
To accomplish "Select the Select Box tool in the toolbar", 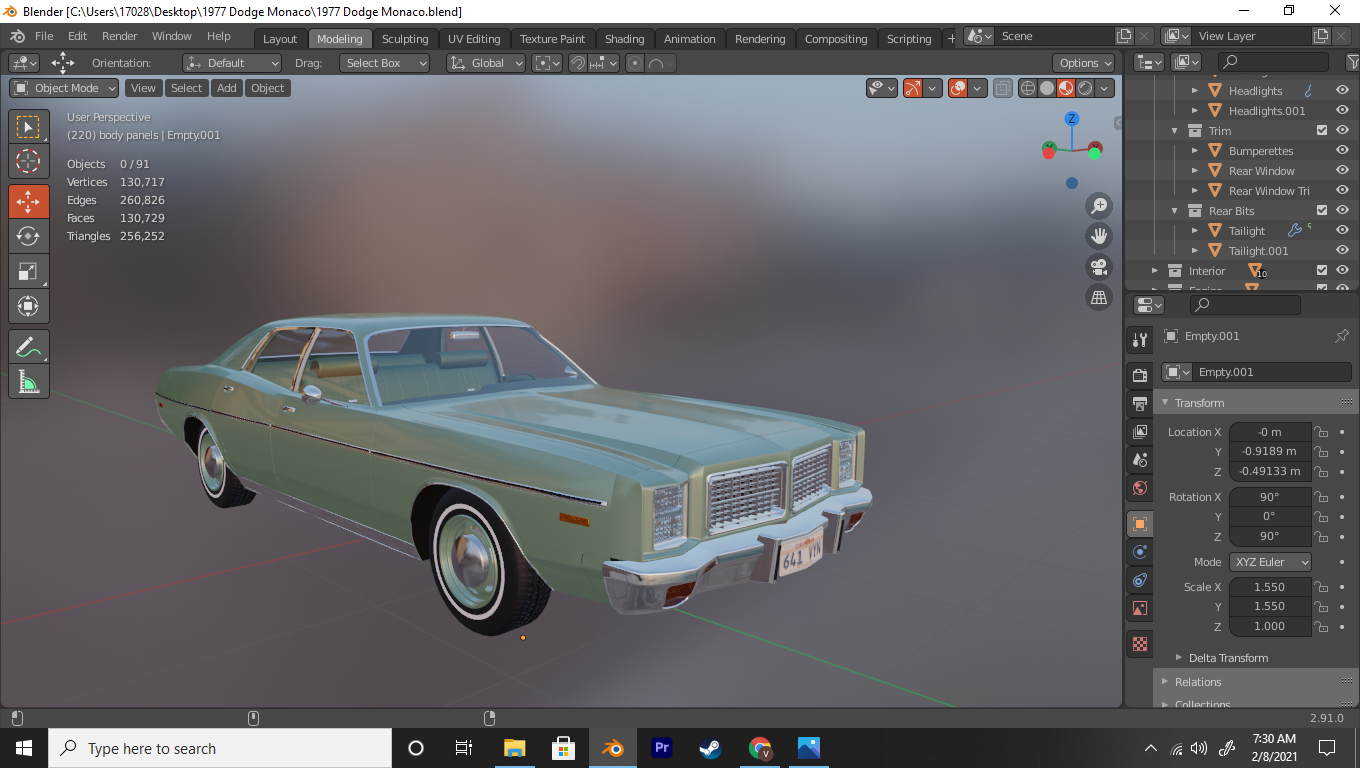I will pyautogui.click(x=28, y=127).
